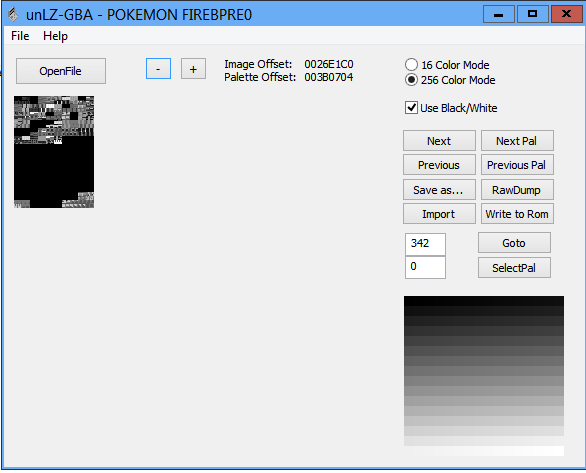Click the OpenFile button
The height and width of the screenshot is (473, 586).
coord(61,71)
